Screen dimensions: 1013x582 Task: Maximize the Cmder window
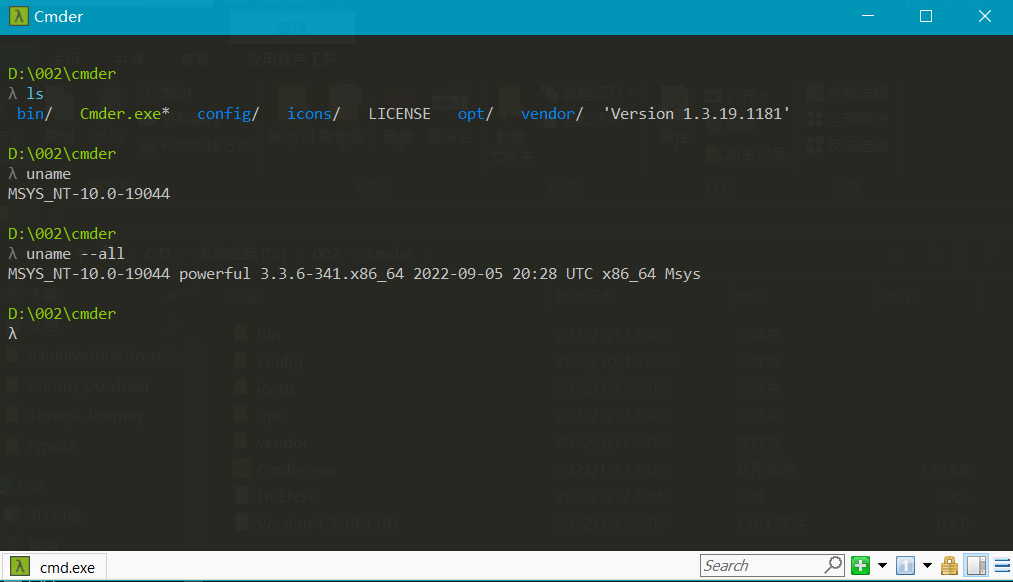[926, 16]
